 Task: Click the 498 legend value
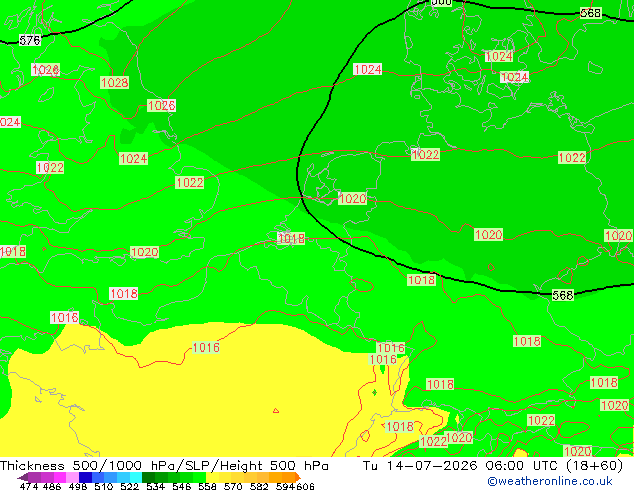point(78,486)
